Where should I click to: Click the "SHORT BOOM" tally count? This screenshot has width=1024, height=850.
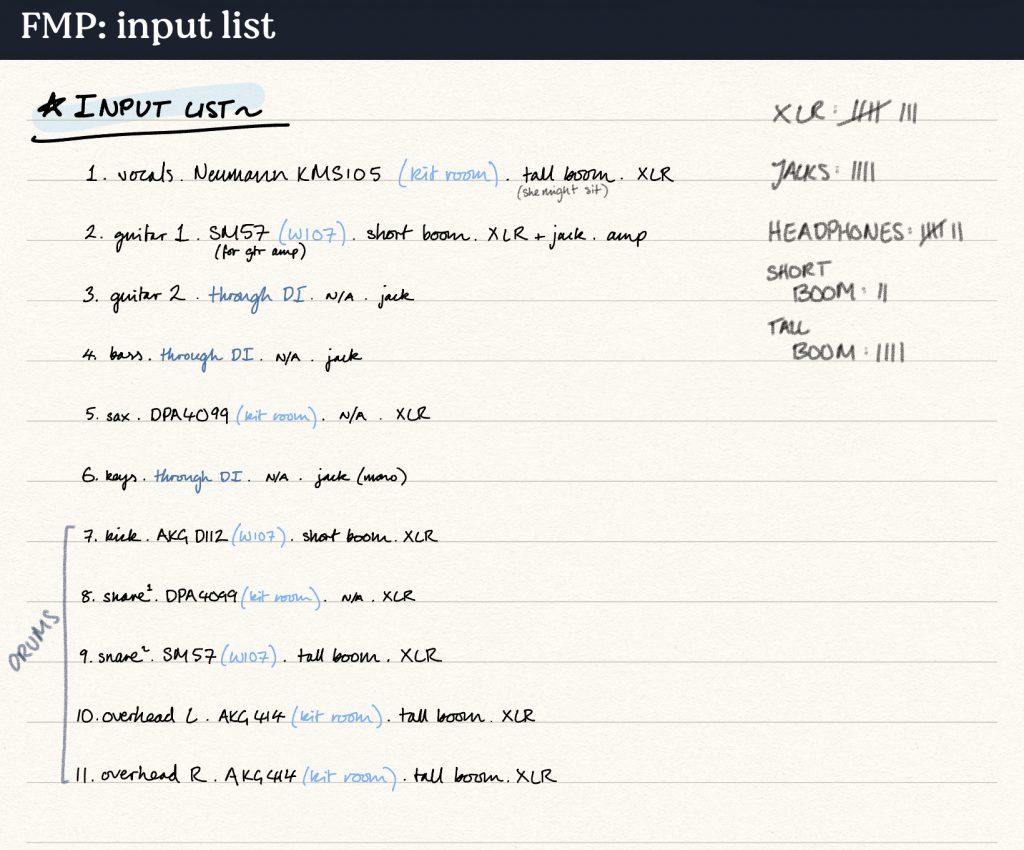[828, 283]
